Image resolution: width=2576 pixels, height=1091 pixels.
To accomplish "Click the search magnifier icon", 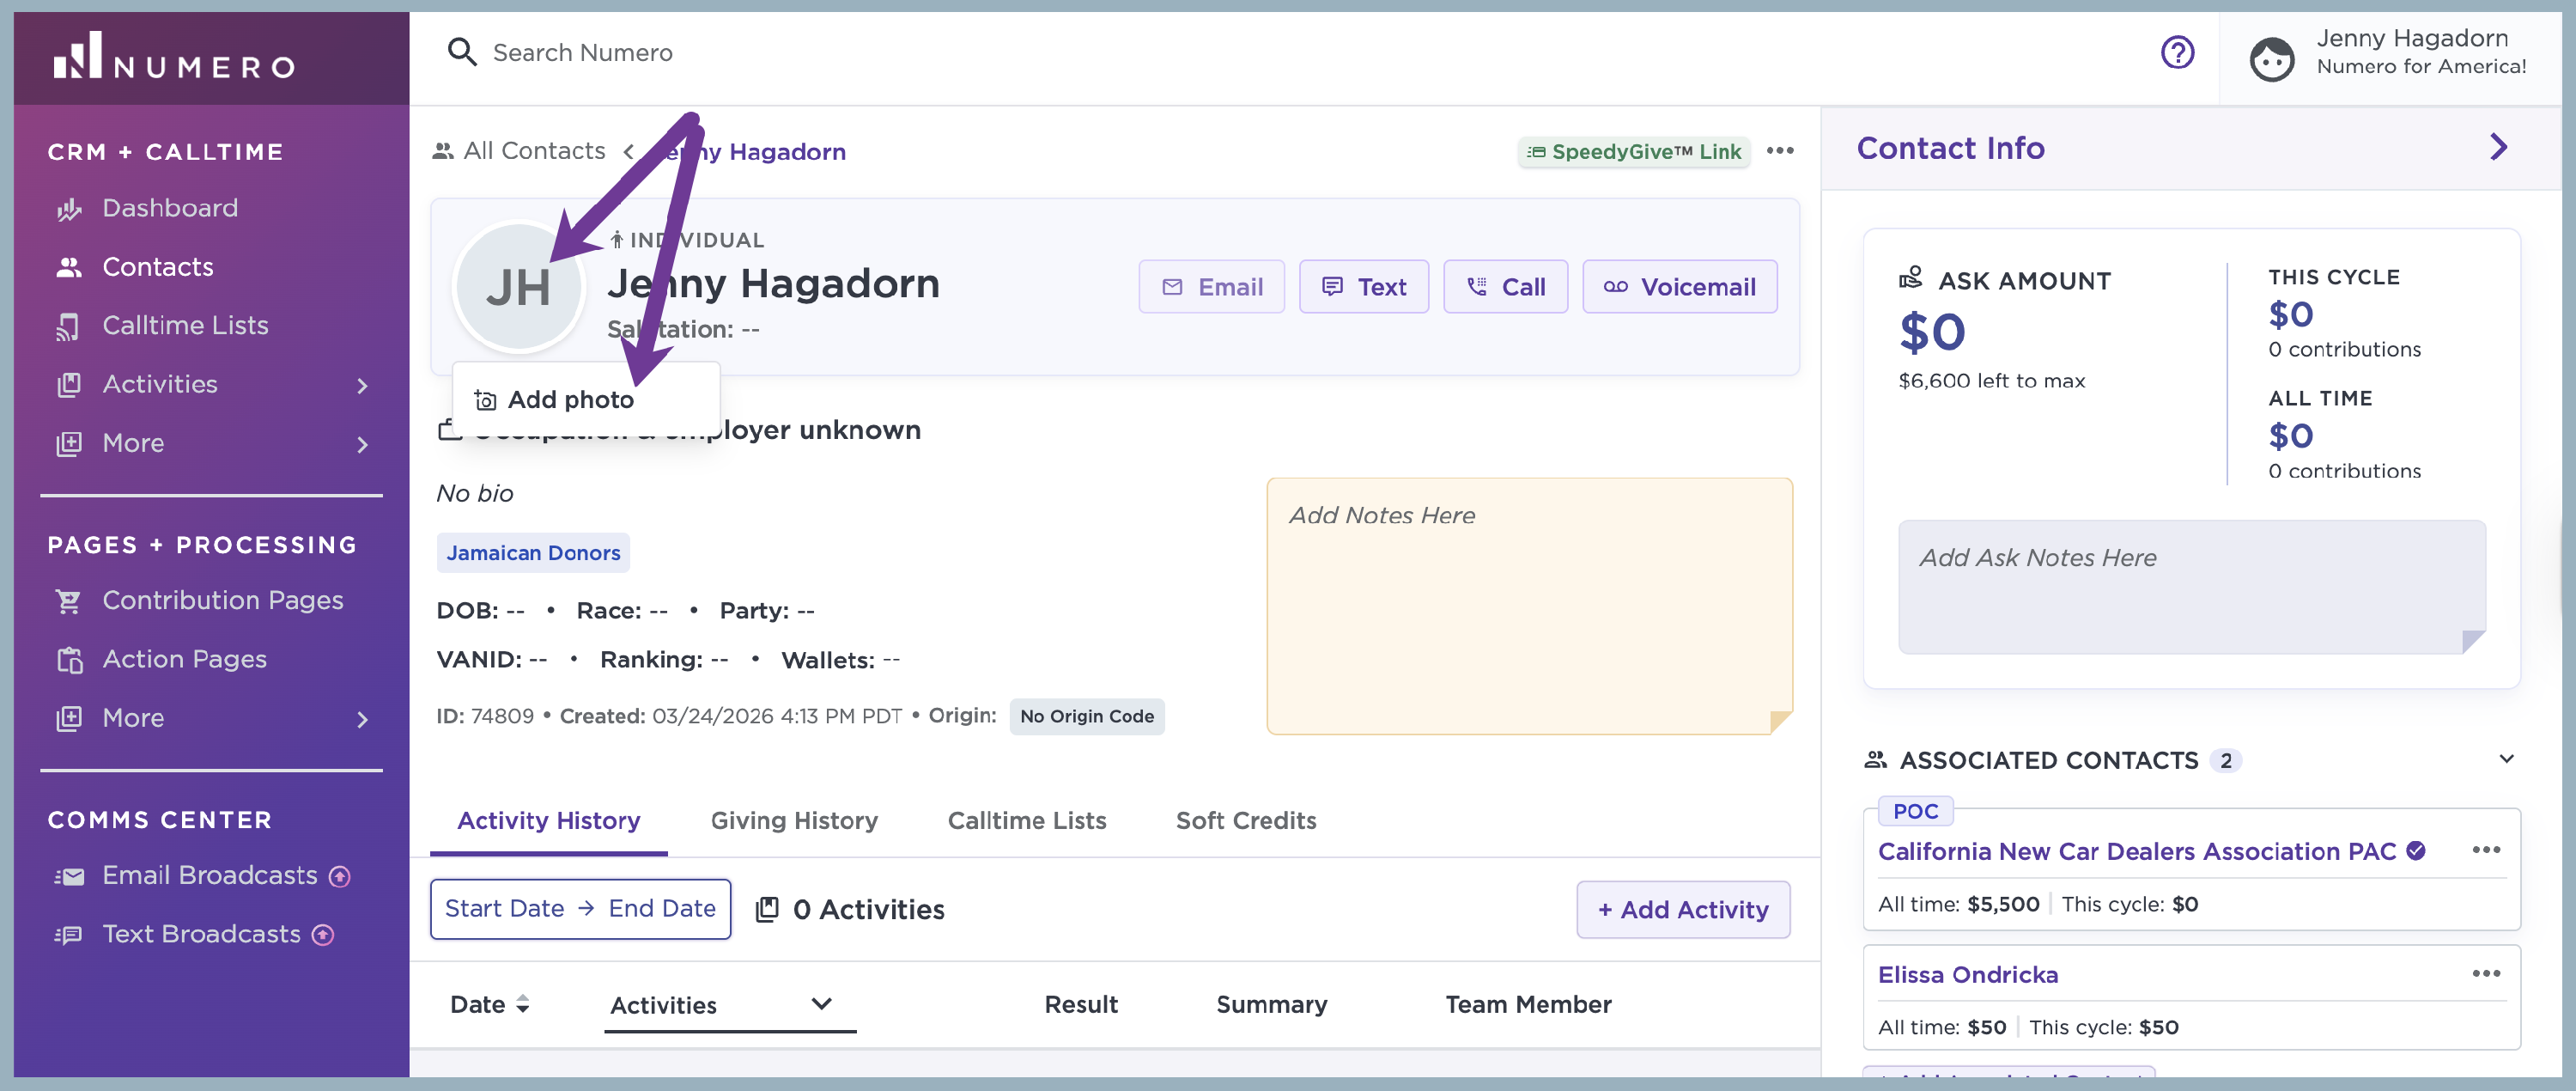I will pyautogui.click(x=461, y=52).
